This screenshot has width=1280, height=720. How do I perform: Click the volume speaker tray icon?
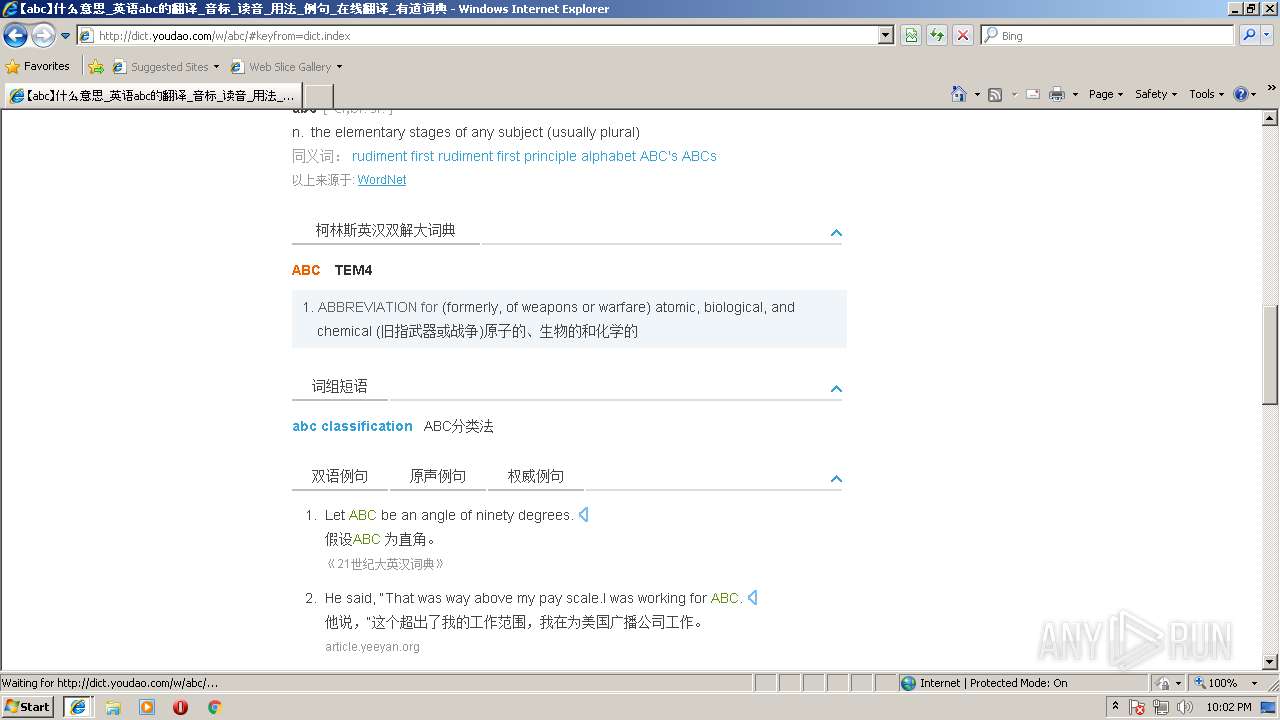point(1184,707)
